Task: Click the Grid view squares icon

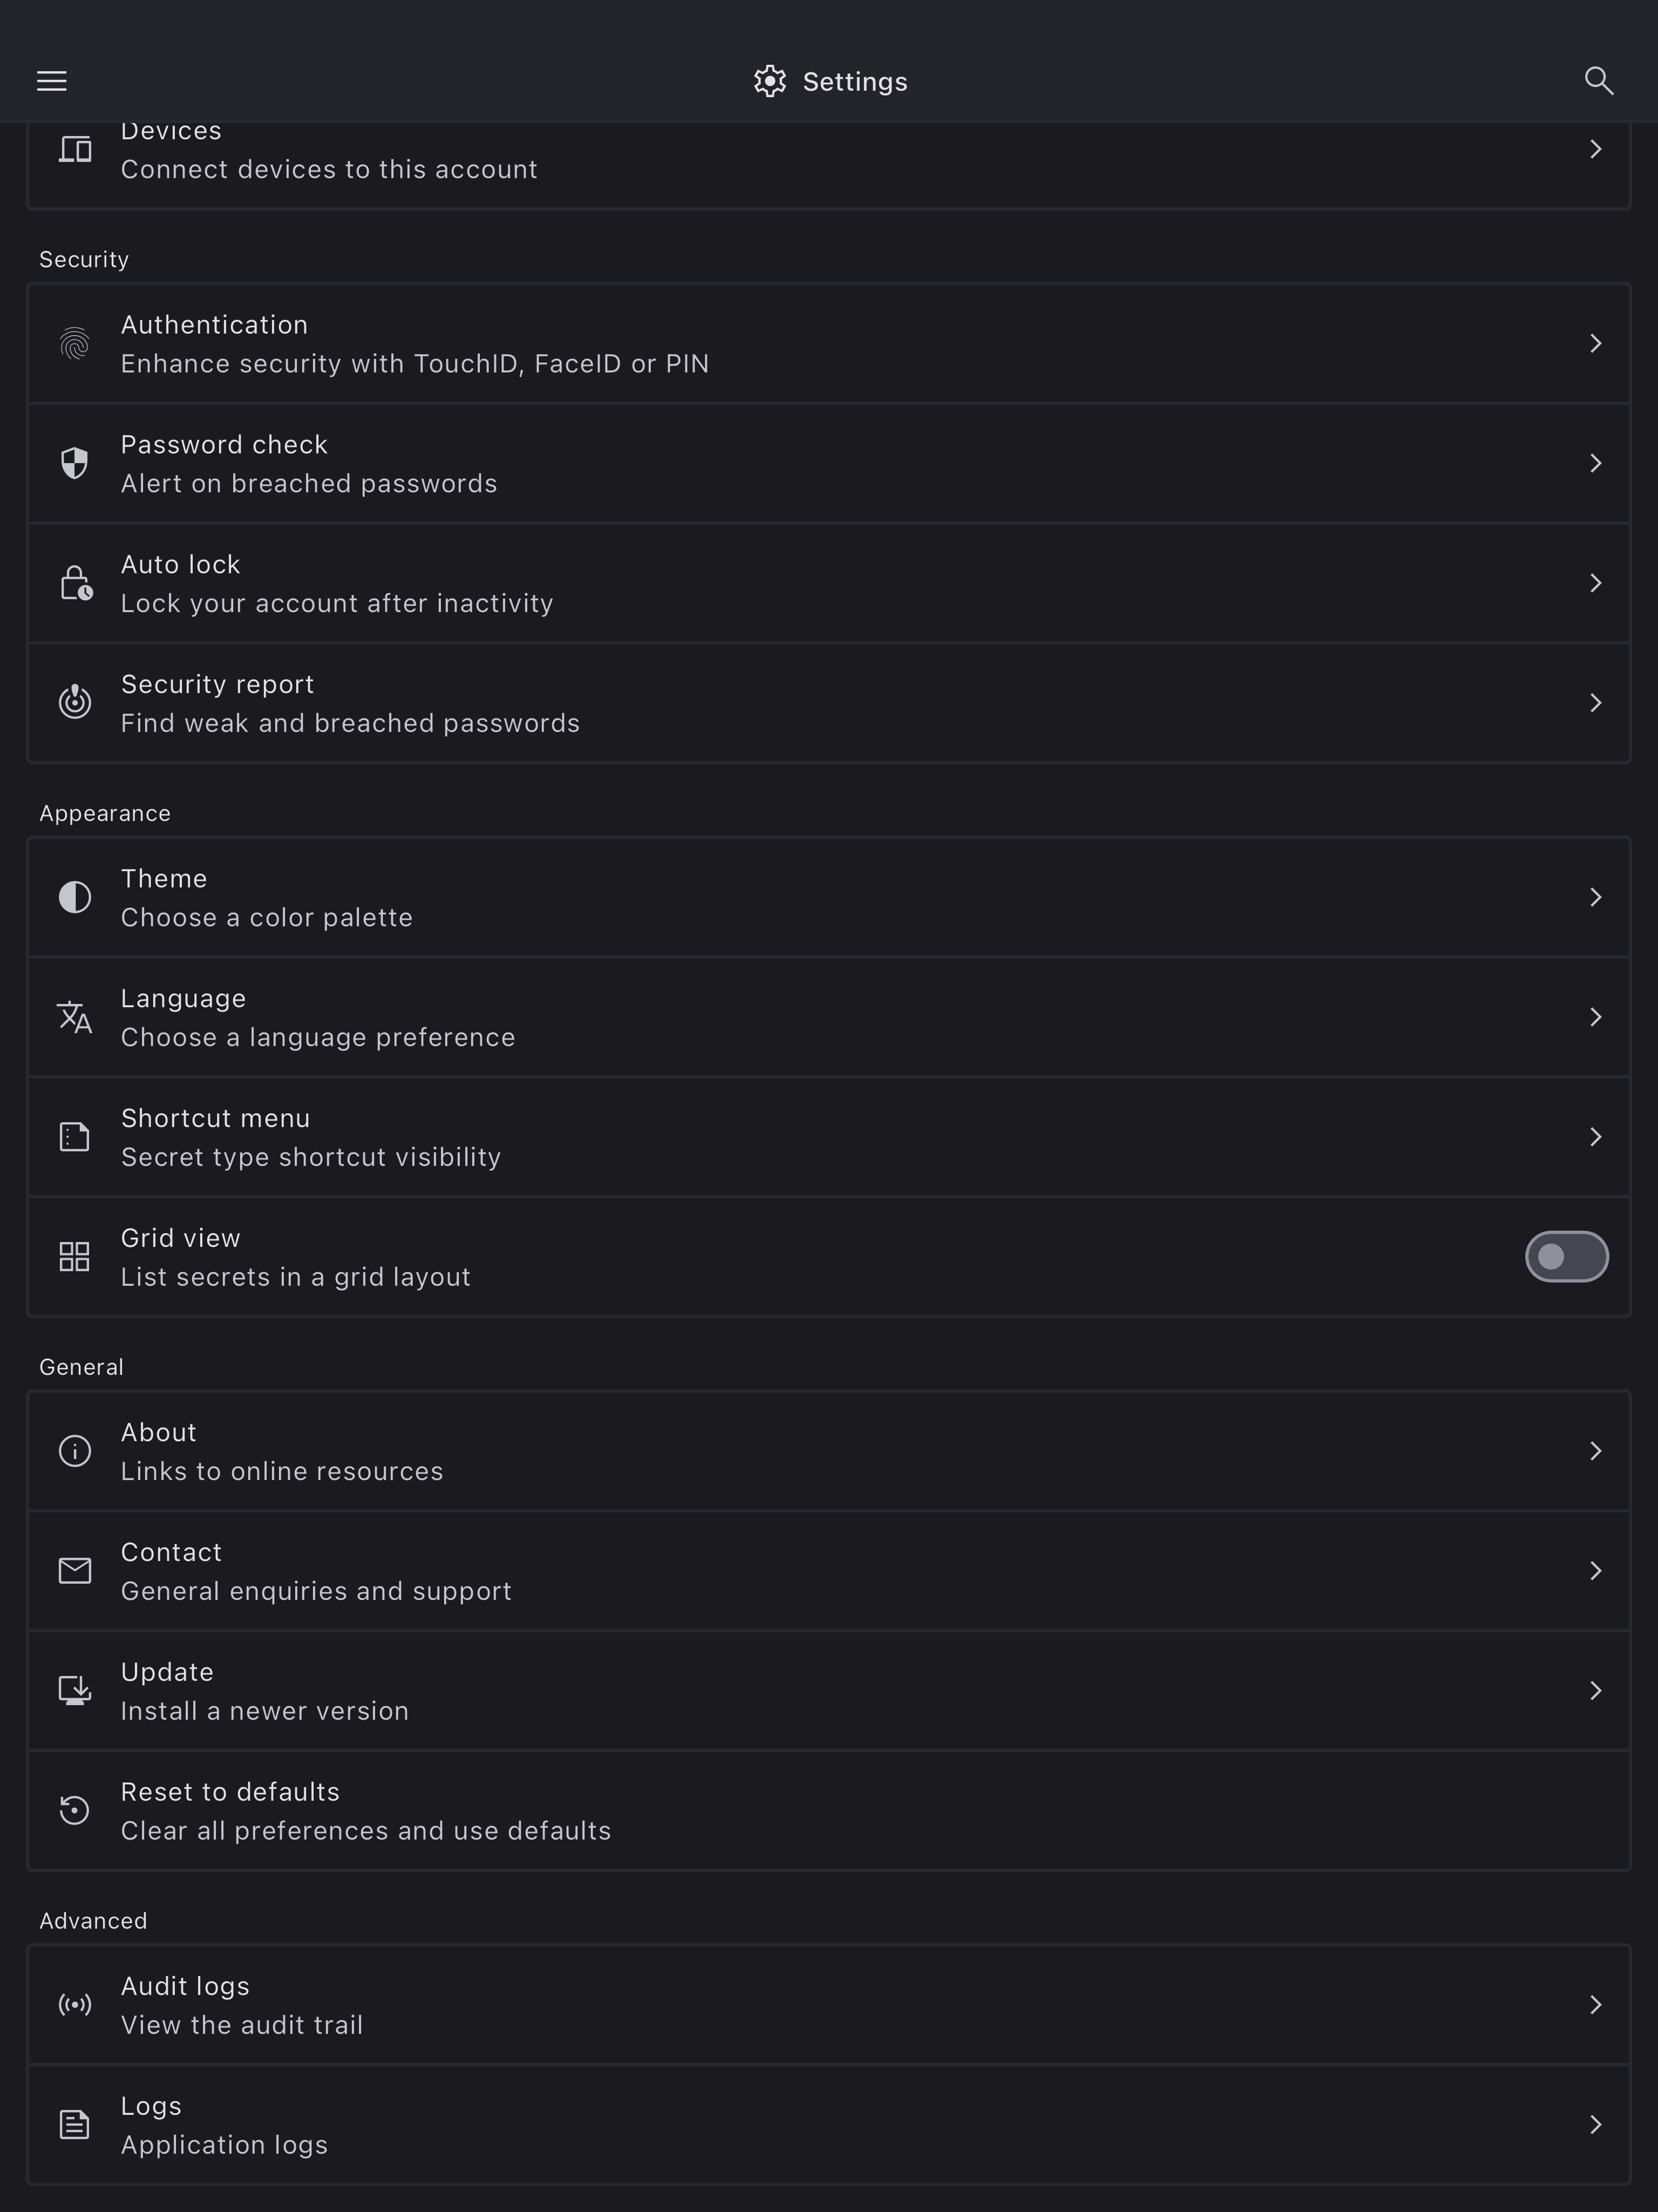Action: [x=75, y=1257]
